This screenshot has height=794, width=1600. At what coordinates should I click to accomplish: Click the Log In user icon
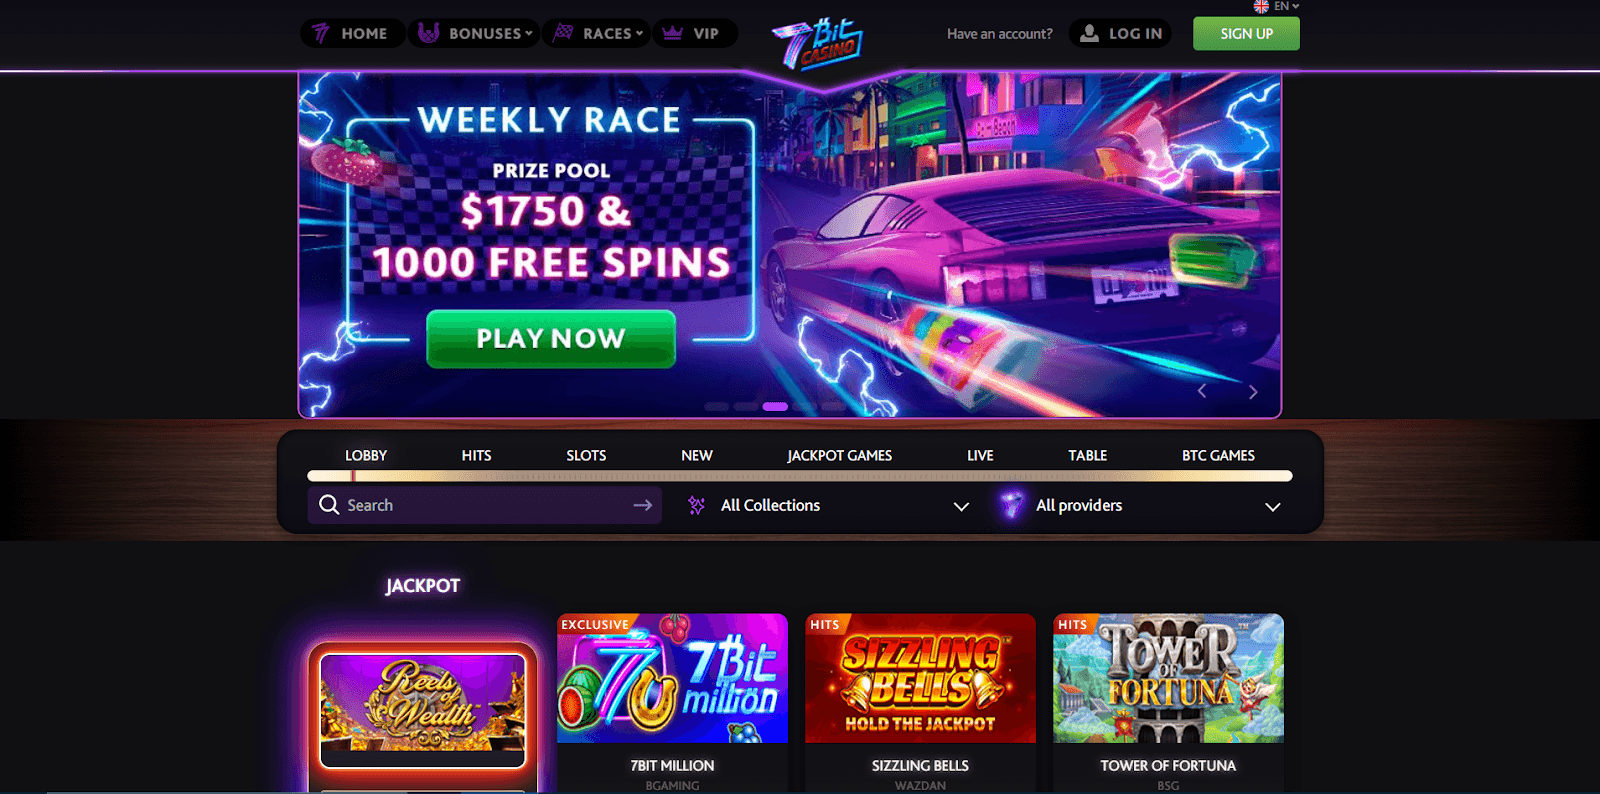coord(1090,33)
